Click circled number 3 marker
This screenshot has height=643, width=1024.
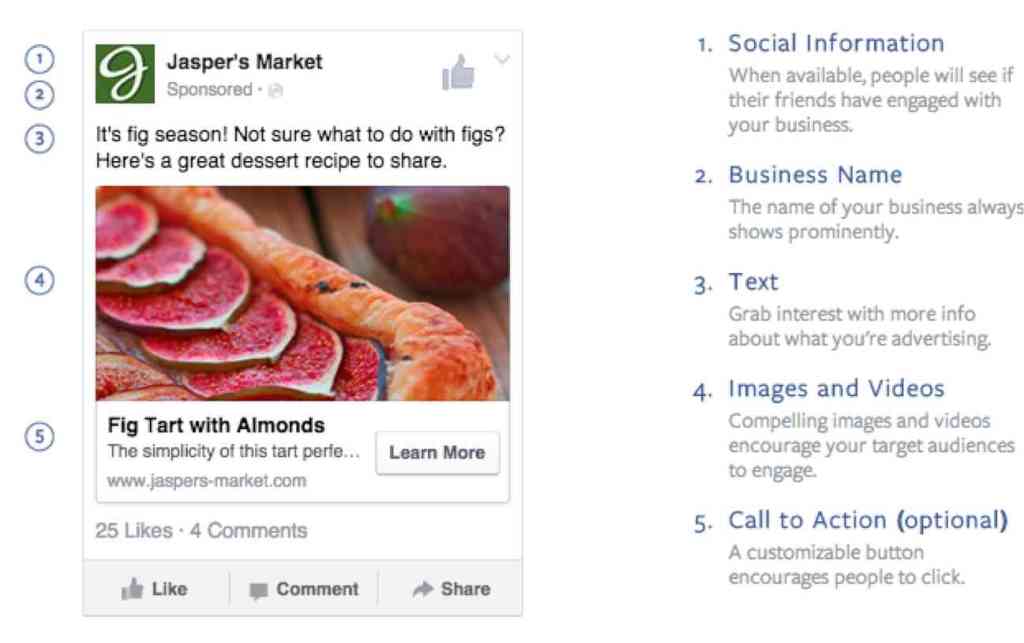pos(39,139)
